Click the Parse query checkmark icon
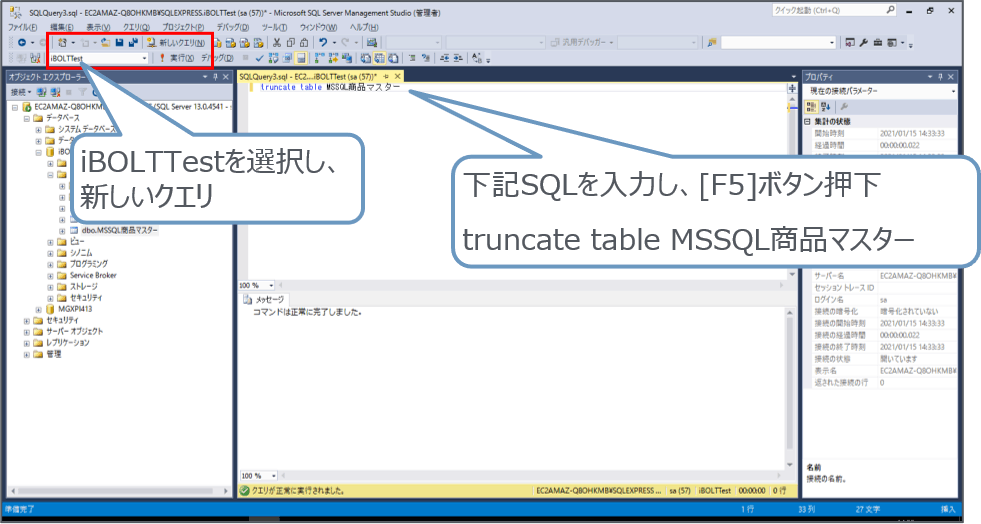This screenshot has height=524, width=981. (x=259, y=59)
